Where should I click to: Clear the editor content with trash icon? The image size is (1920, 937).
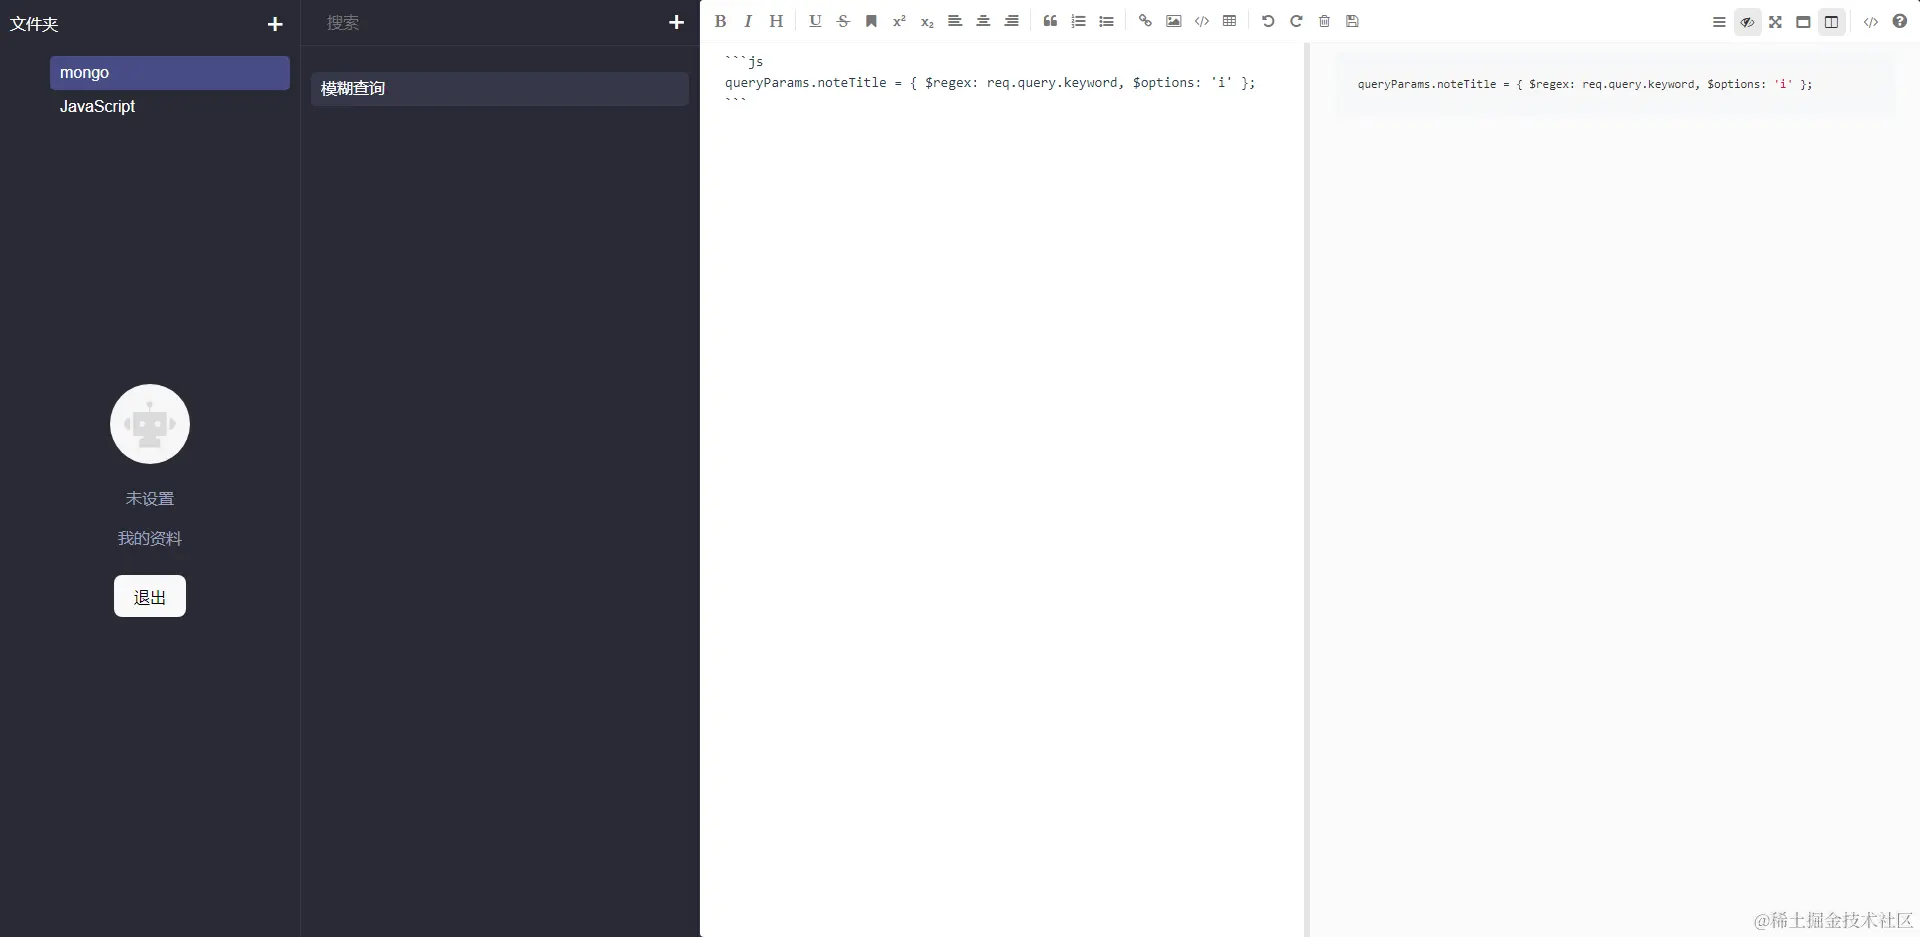click(1324, 21)
